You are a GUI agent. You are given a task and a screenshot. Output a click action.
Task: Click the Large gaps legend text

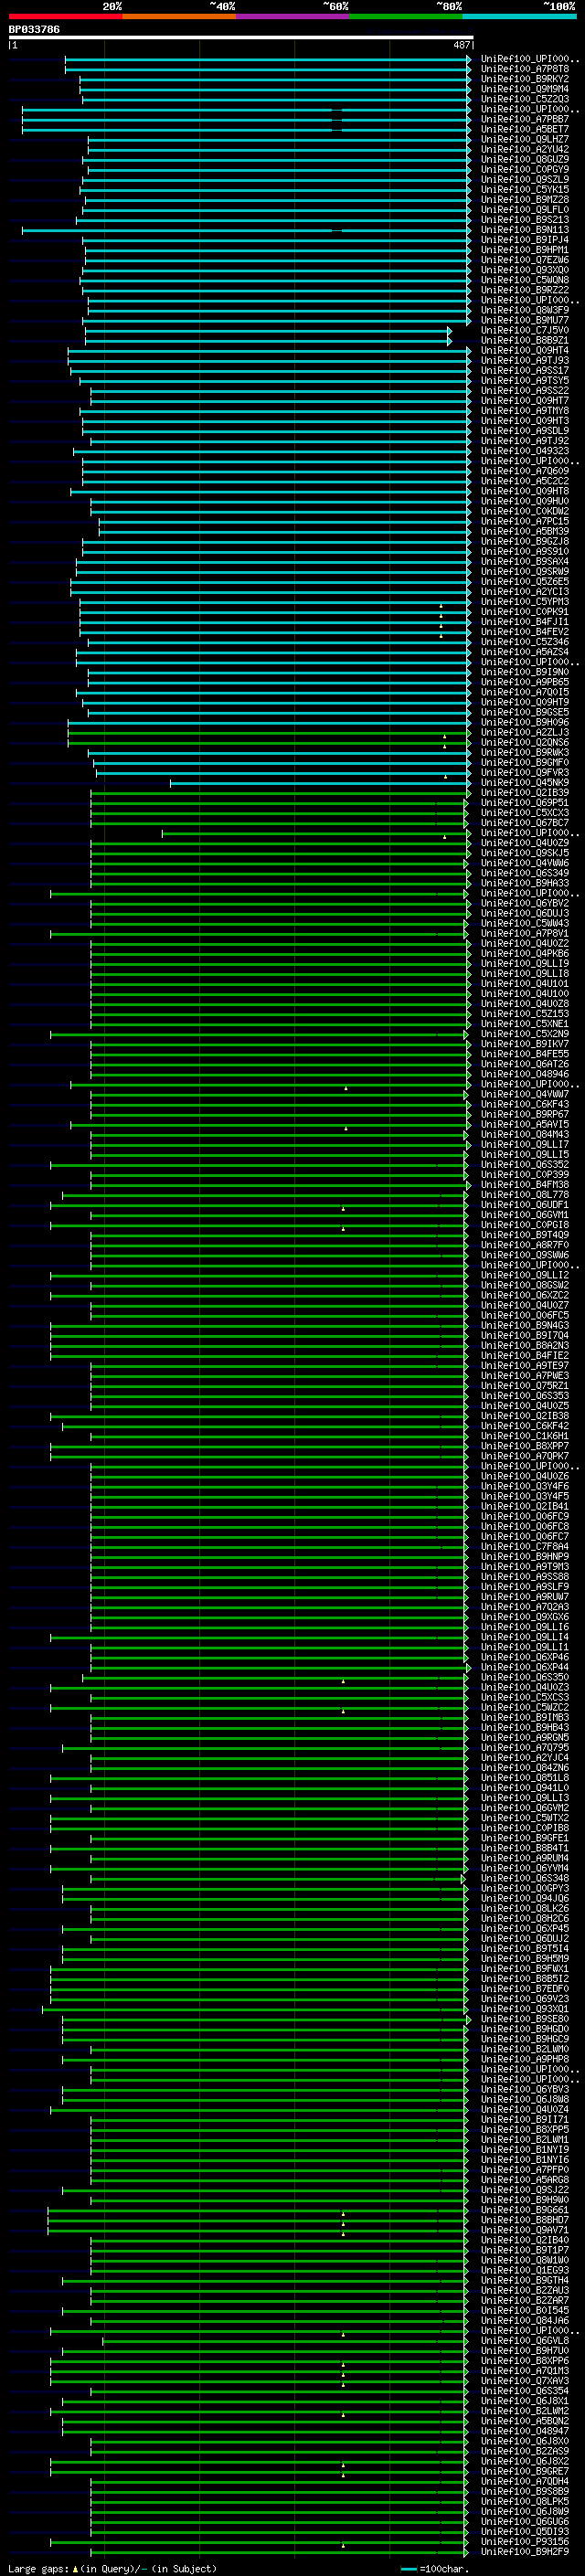click(x=112, y=2569)
